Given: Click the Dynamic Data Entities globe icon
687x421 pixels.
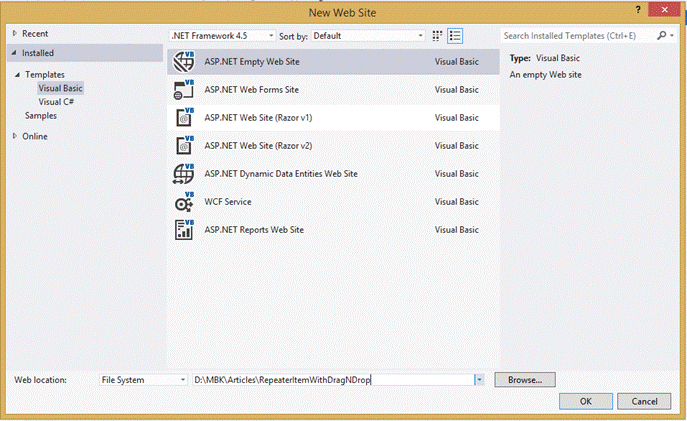Looking at the screenshot, I should (184, 173).
